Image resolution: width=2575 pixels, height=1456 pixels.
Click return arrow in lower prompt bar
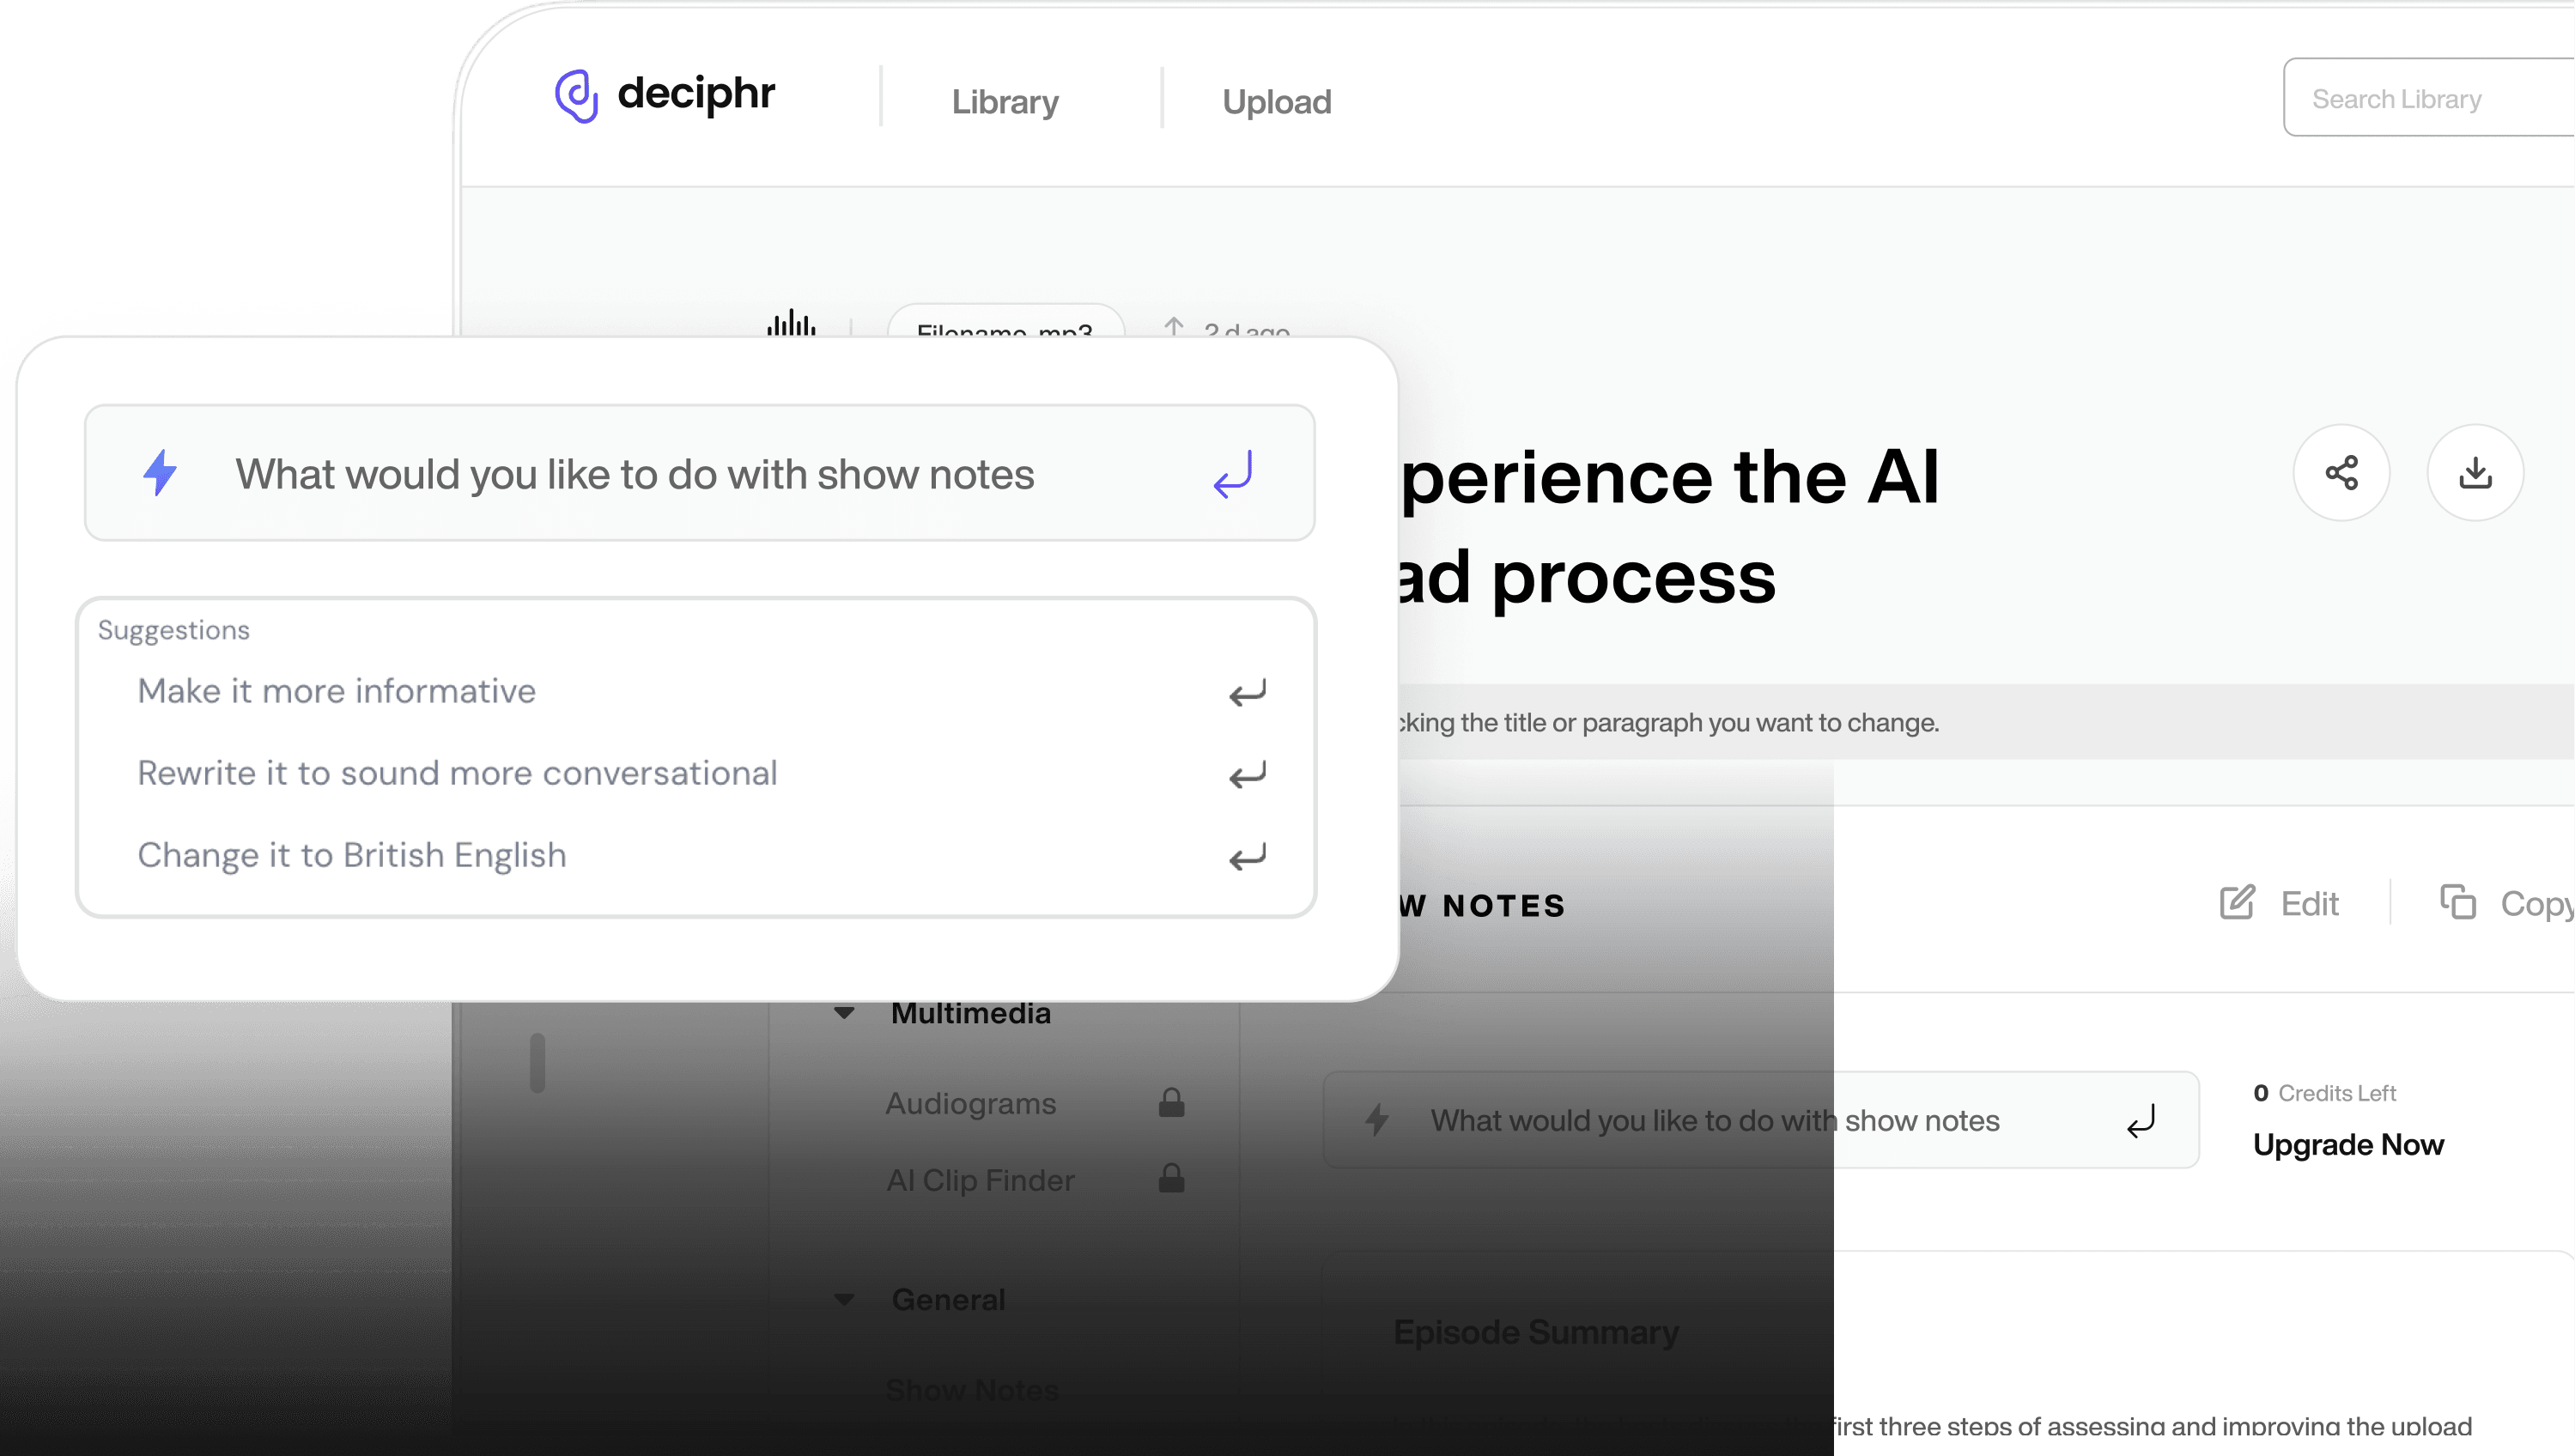[2141, 1120]
